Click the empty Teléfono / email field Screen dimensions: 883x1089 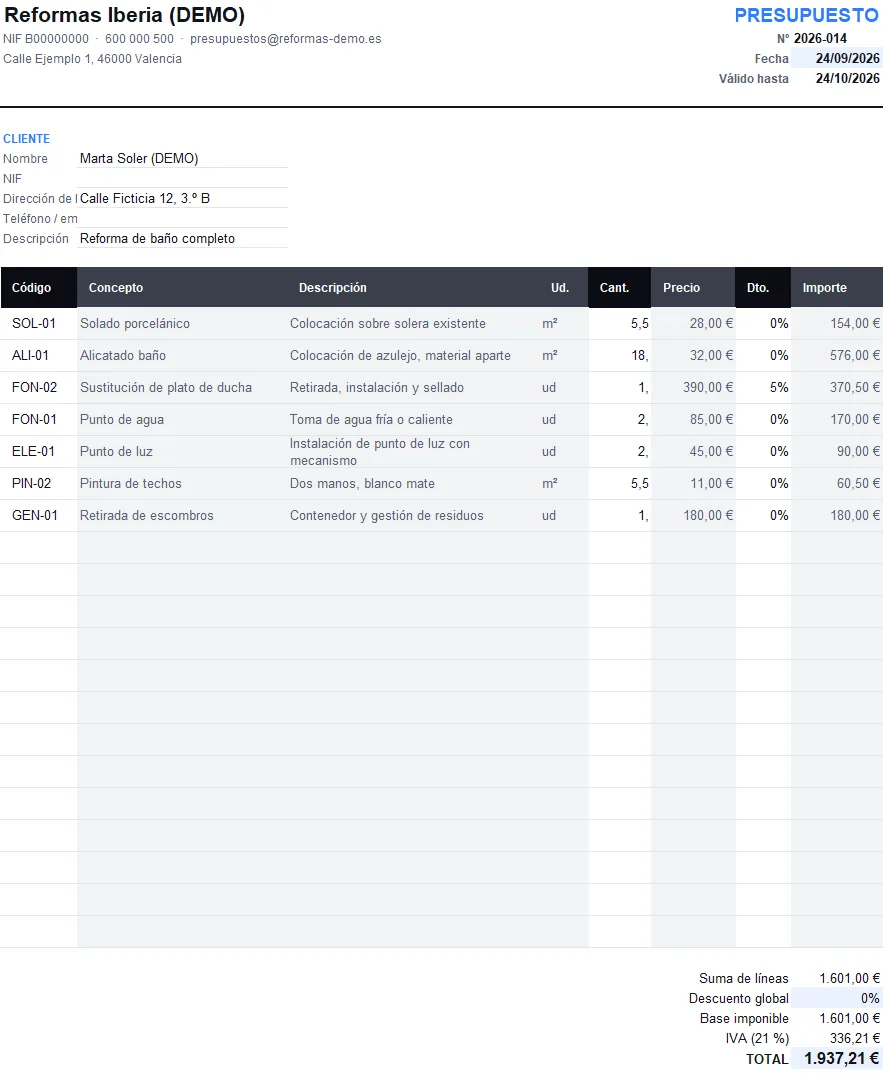click(183, 219)
